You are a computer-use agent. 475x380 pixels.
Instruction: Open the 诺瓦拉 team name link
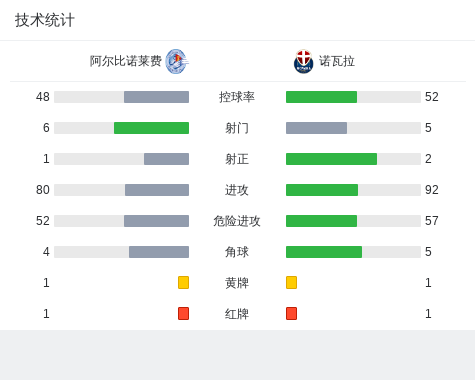[x=337, y=61]
